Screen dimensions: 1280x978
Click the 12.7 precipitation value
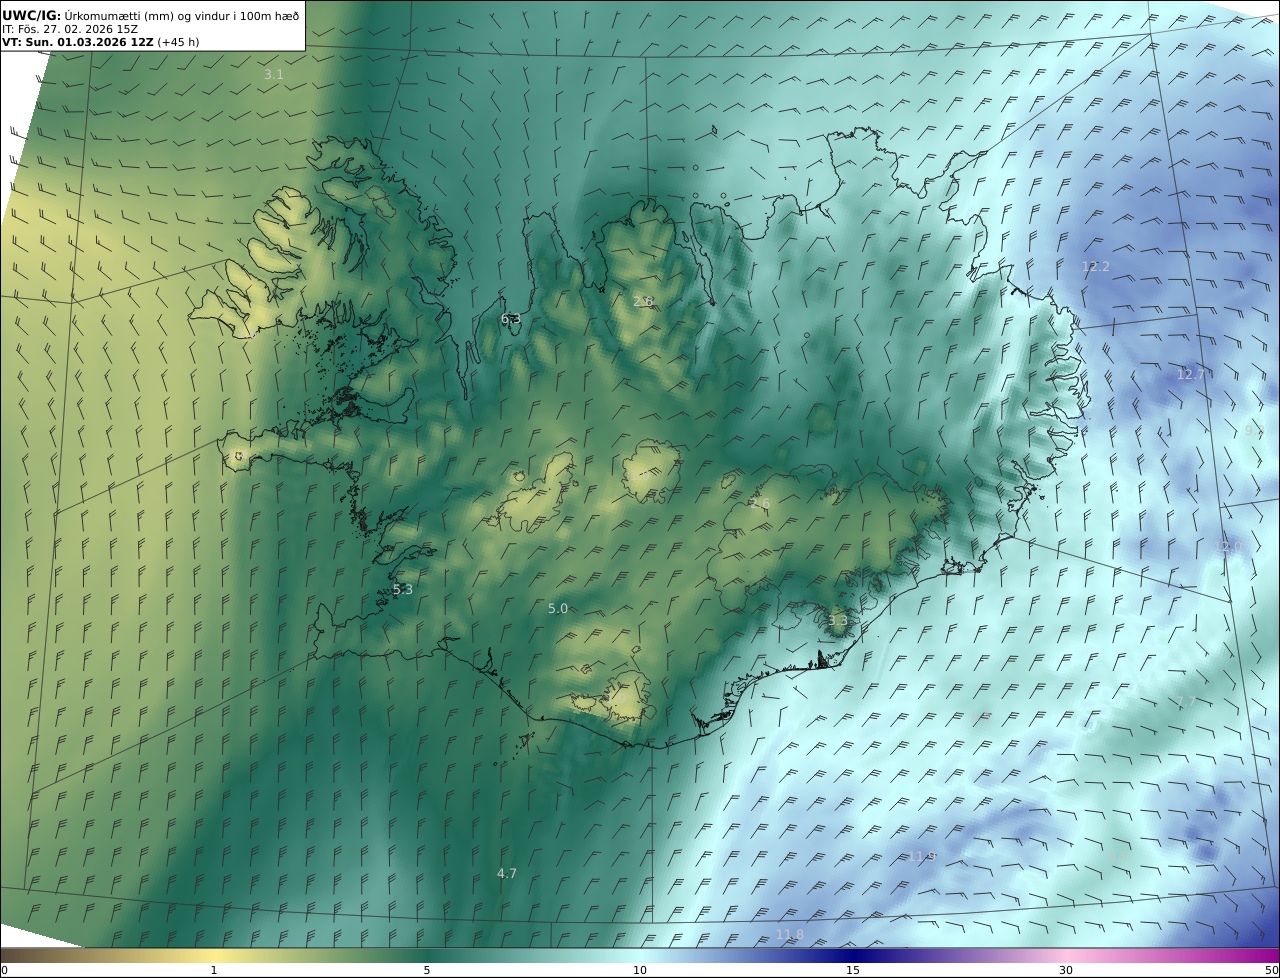(x=1191, y=375)
